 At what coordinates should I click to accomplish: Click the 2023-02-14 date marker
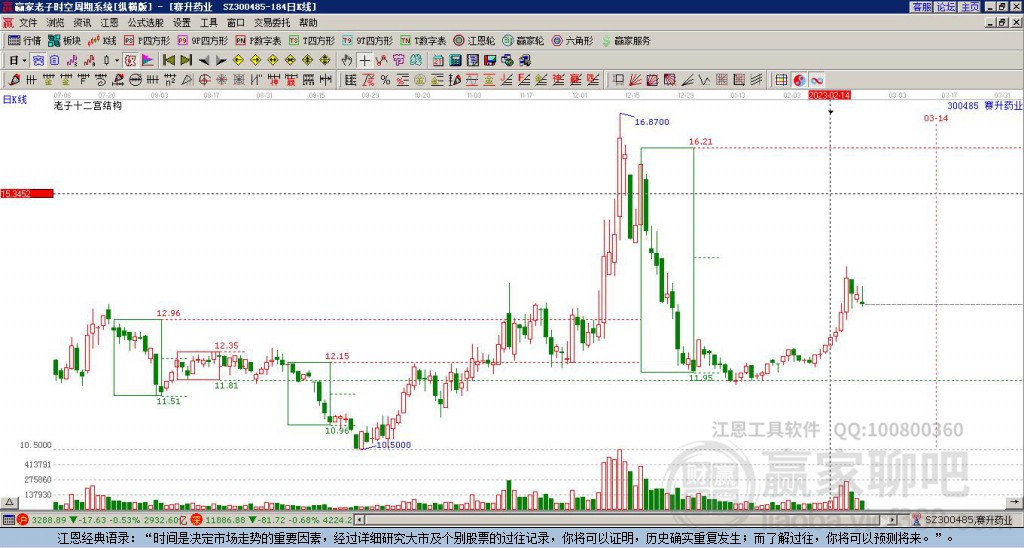829,95
